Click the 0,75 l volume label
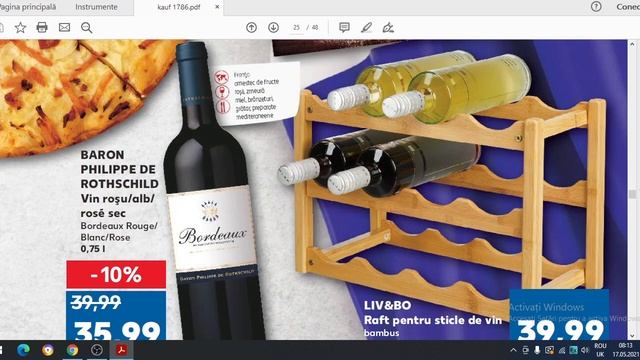The height and width of the screenshot is (360, 640). [x=93, y=249]
